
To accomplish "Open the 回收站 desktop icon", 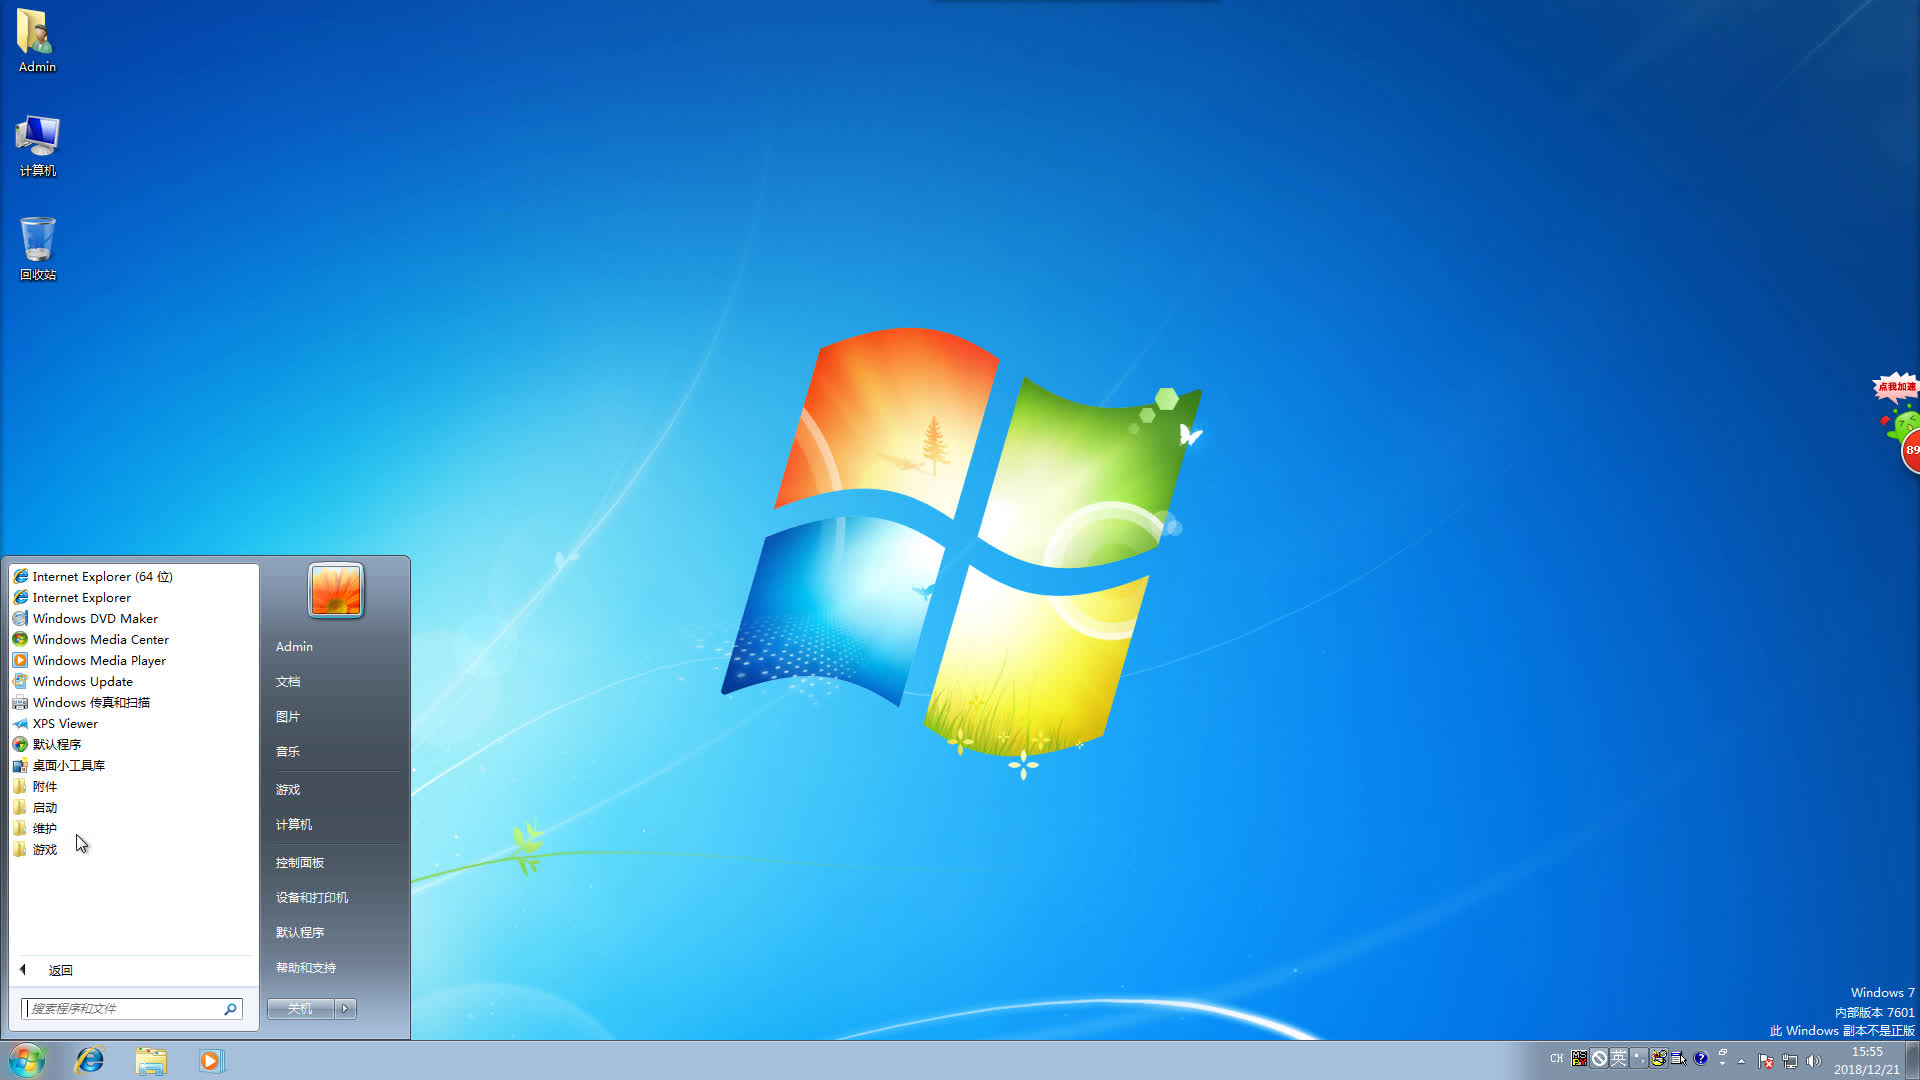I will coord(37,247).
